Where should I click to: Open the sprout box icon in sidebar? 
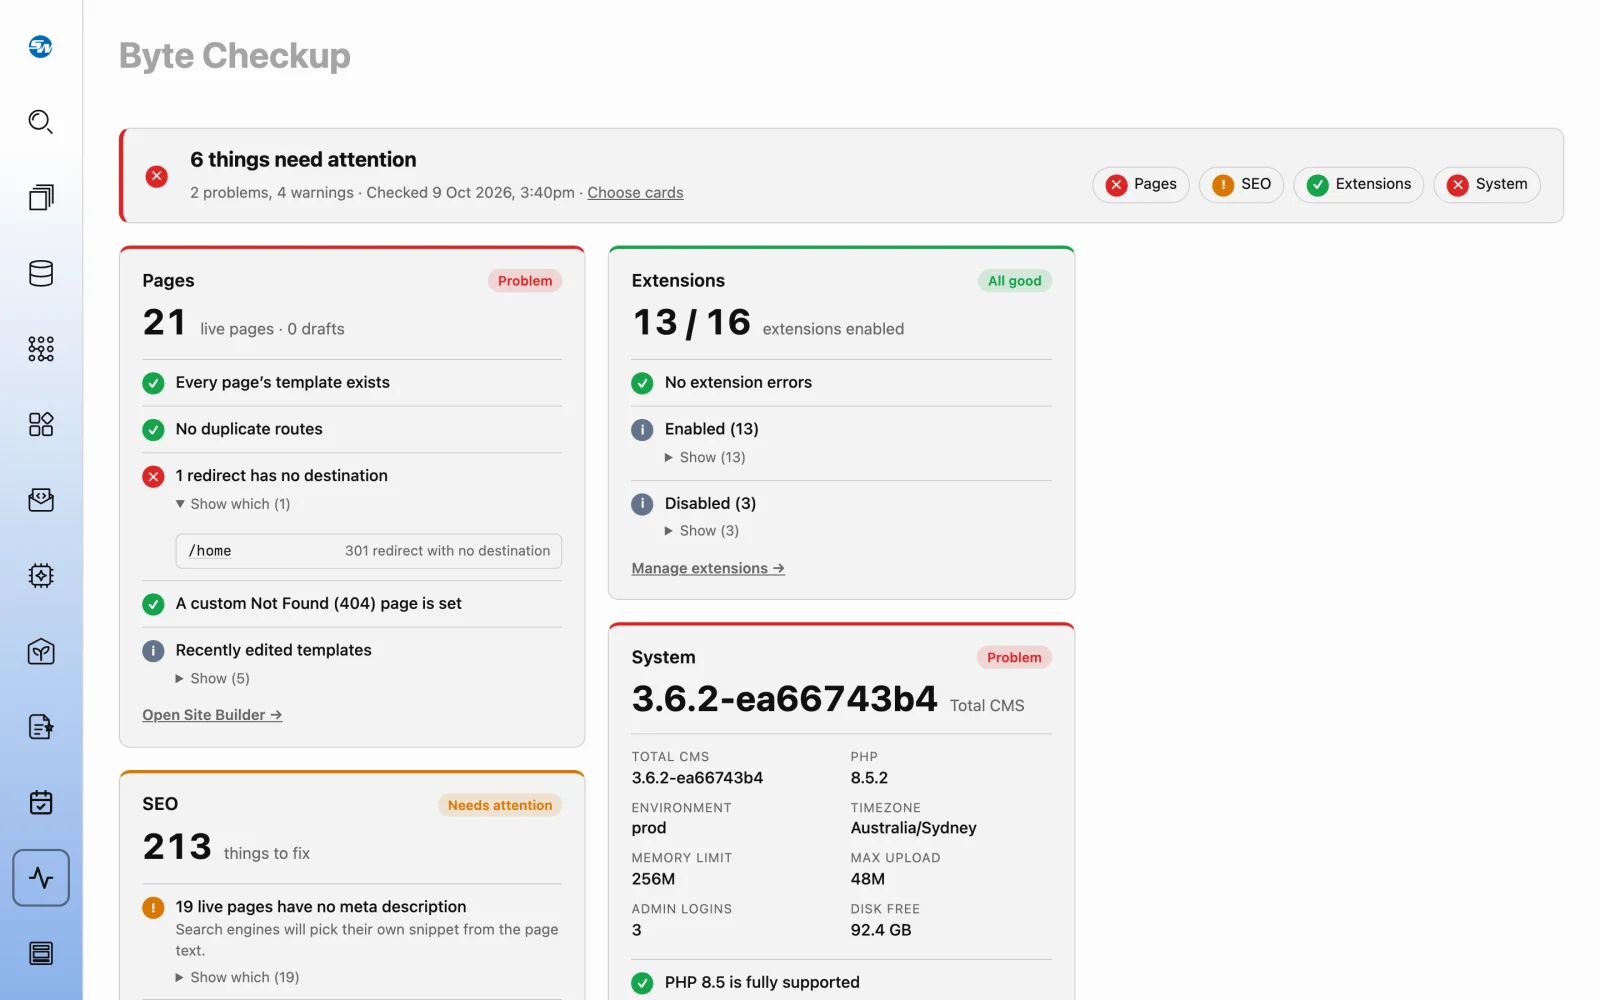41,652
